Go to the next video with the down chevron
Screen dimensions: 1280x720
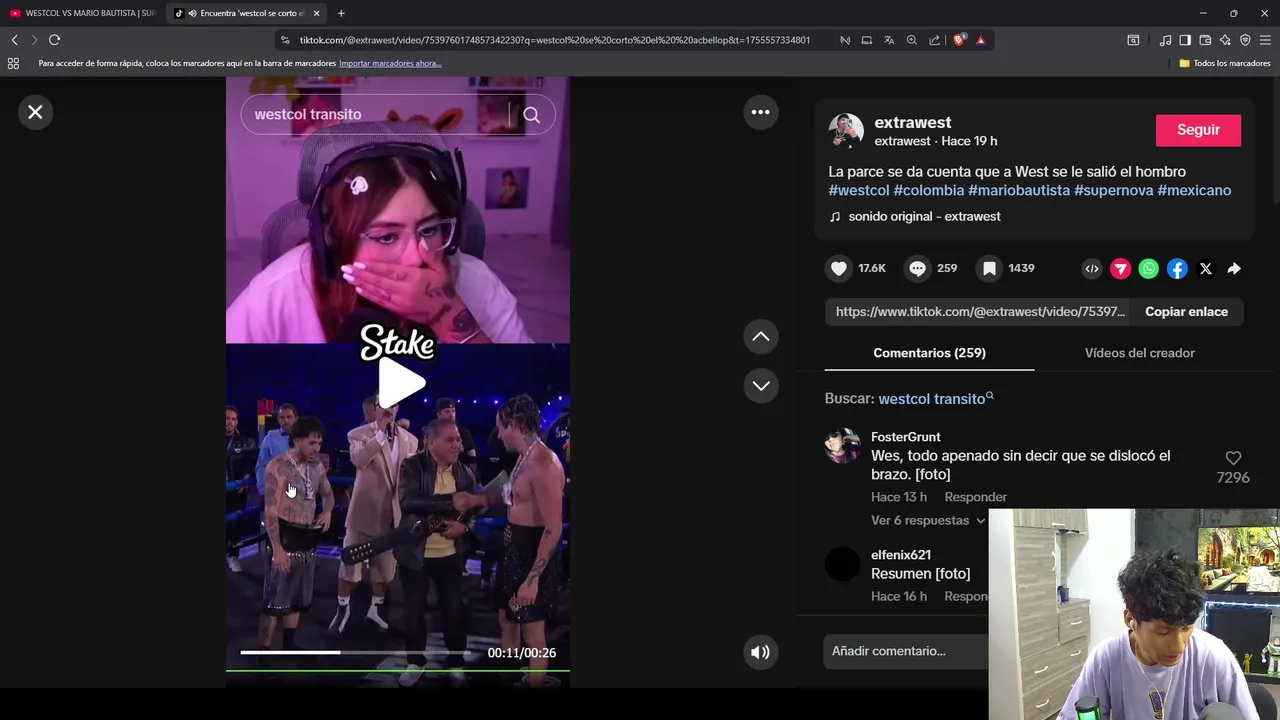pyautogui.click(x=760, y=385)
